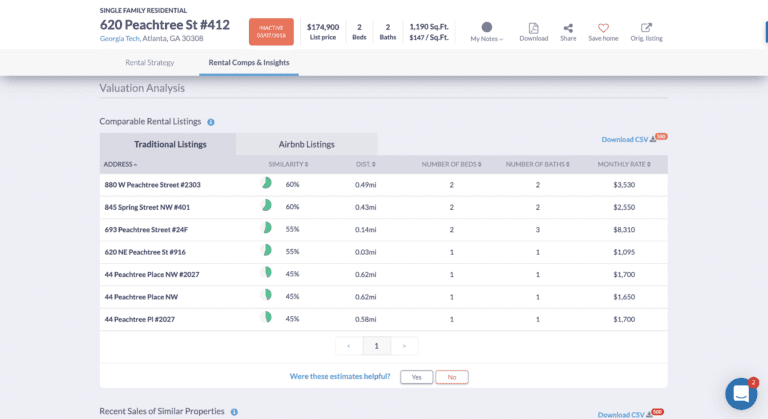Click the Download document icon

[x=533, y=29]
